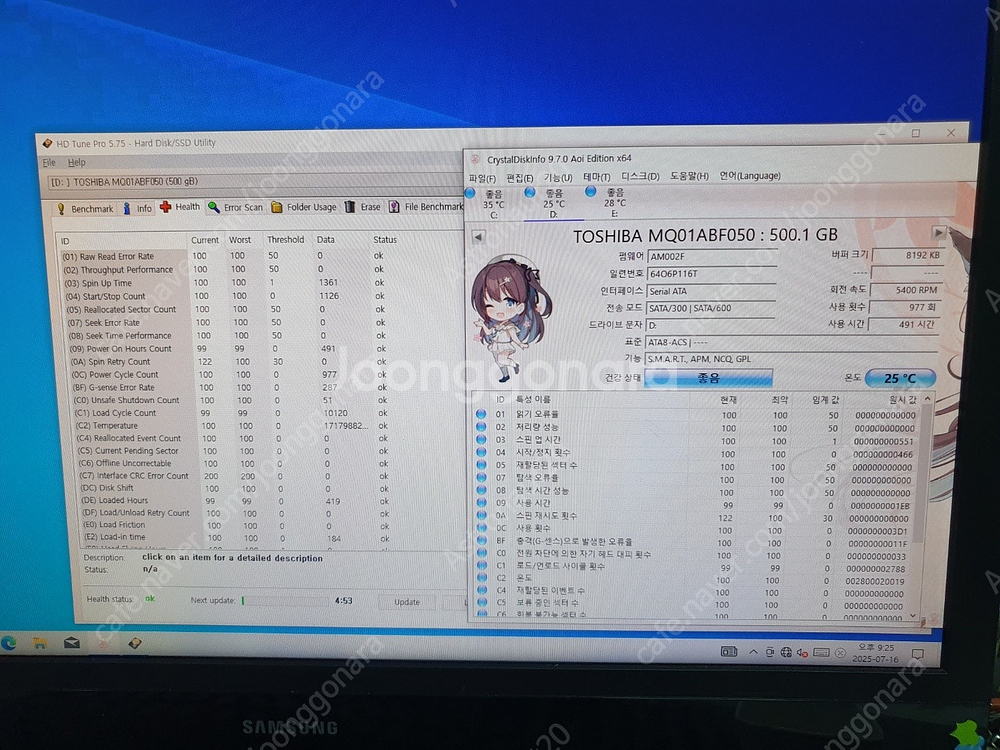Open the File Benchmark tab
Image resolution: width=1000 pixels, height=750 pixels.
(x=425, y=206)
